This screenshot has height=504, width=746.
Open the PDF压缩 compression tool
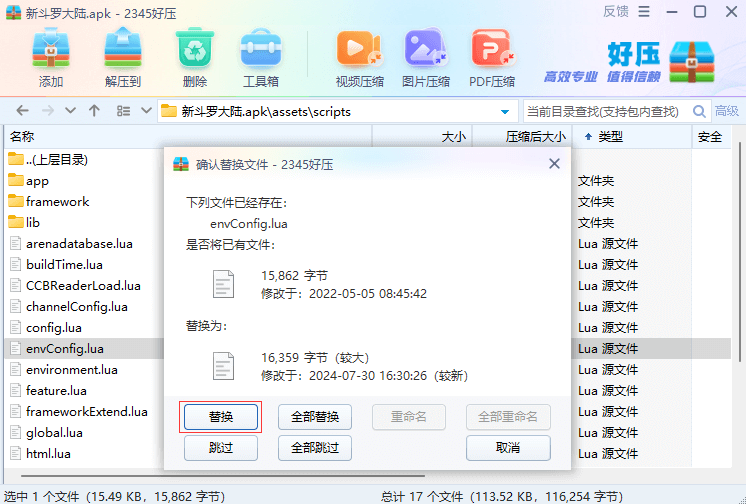click(x=491, y=58)
